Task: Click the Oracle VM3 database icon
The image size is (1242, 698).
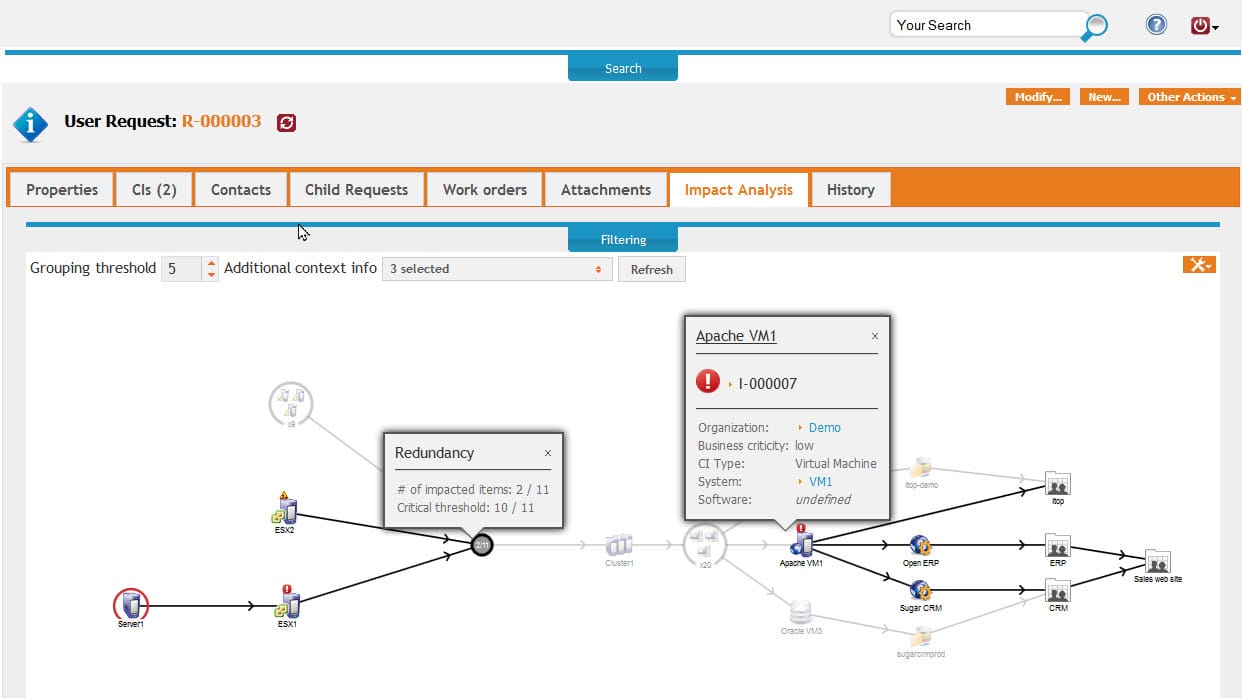Action: [799, 615]
